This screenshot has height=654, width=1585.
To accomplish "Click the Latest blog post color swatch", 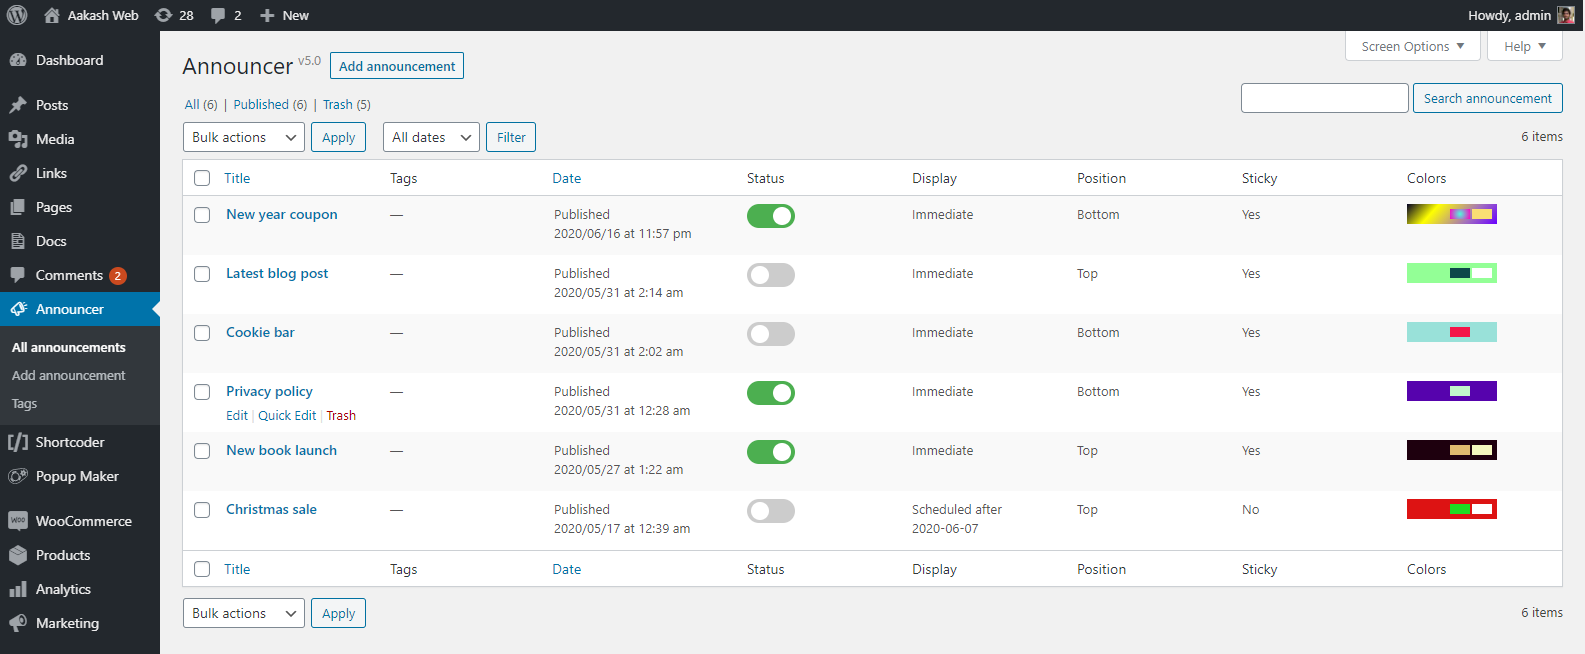I will (1451, 273).
